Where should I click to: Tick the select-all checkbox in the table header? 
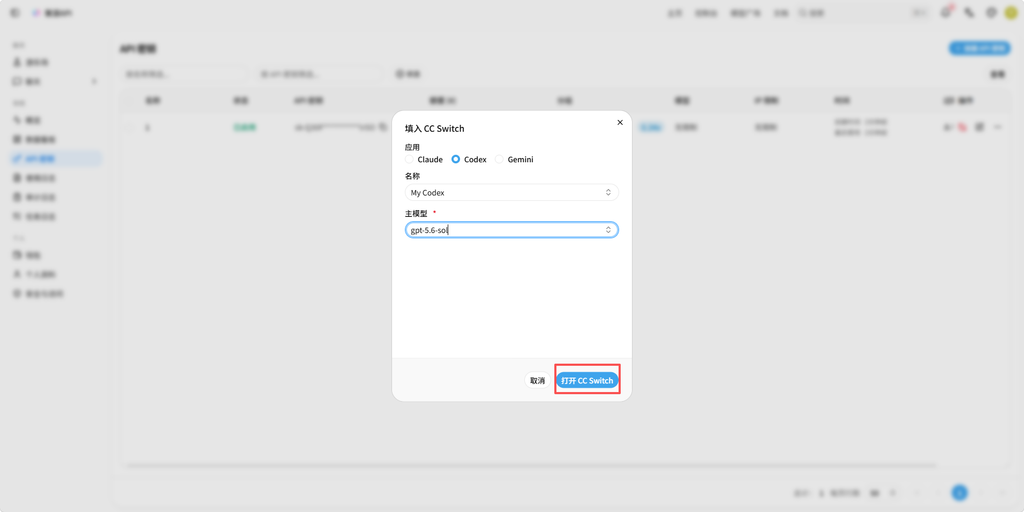coord(129,101)
